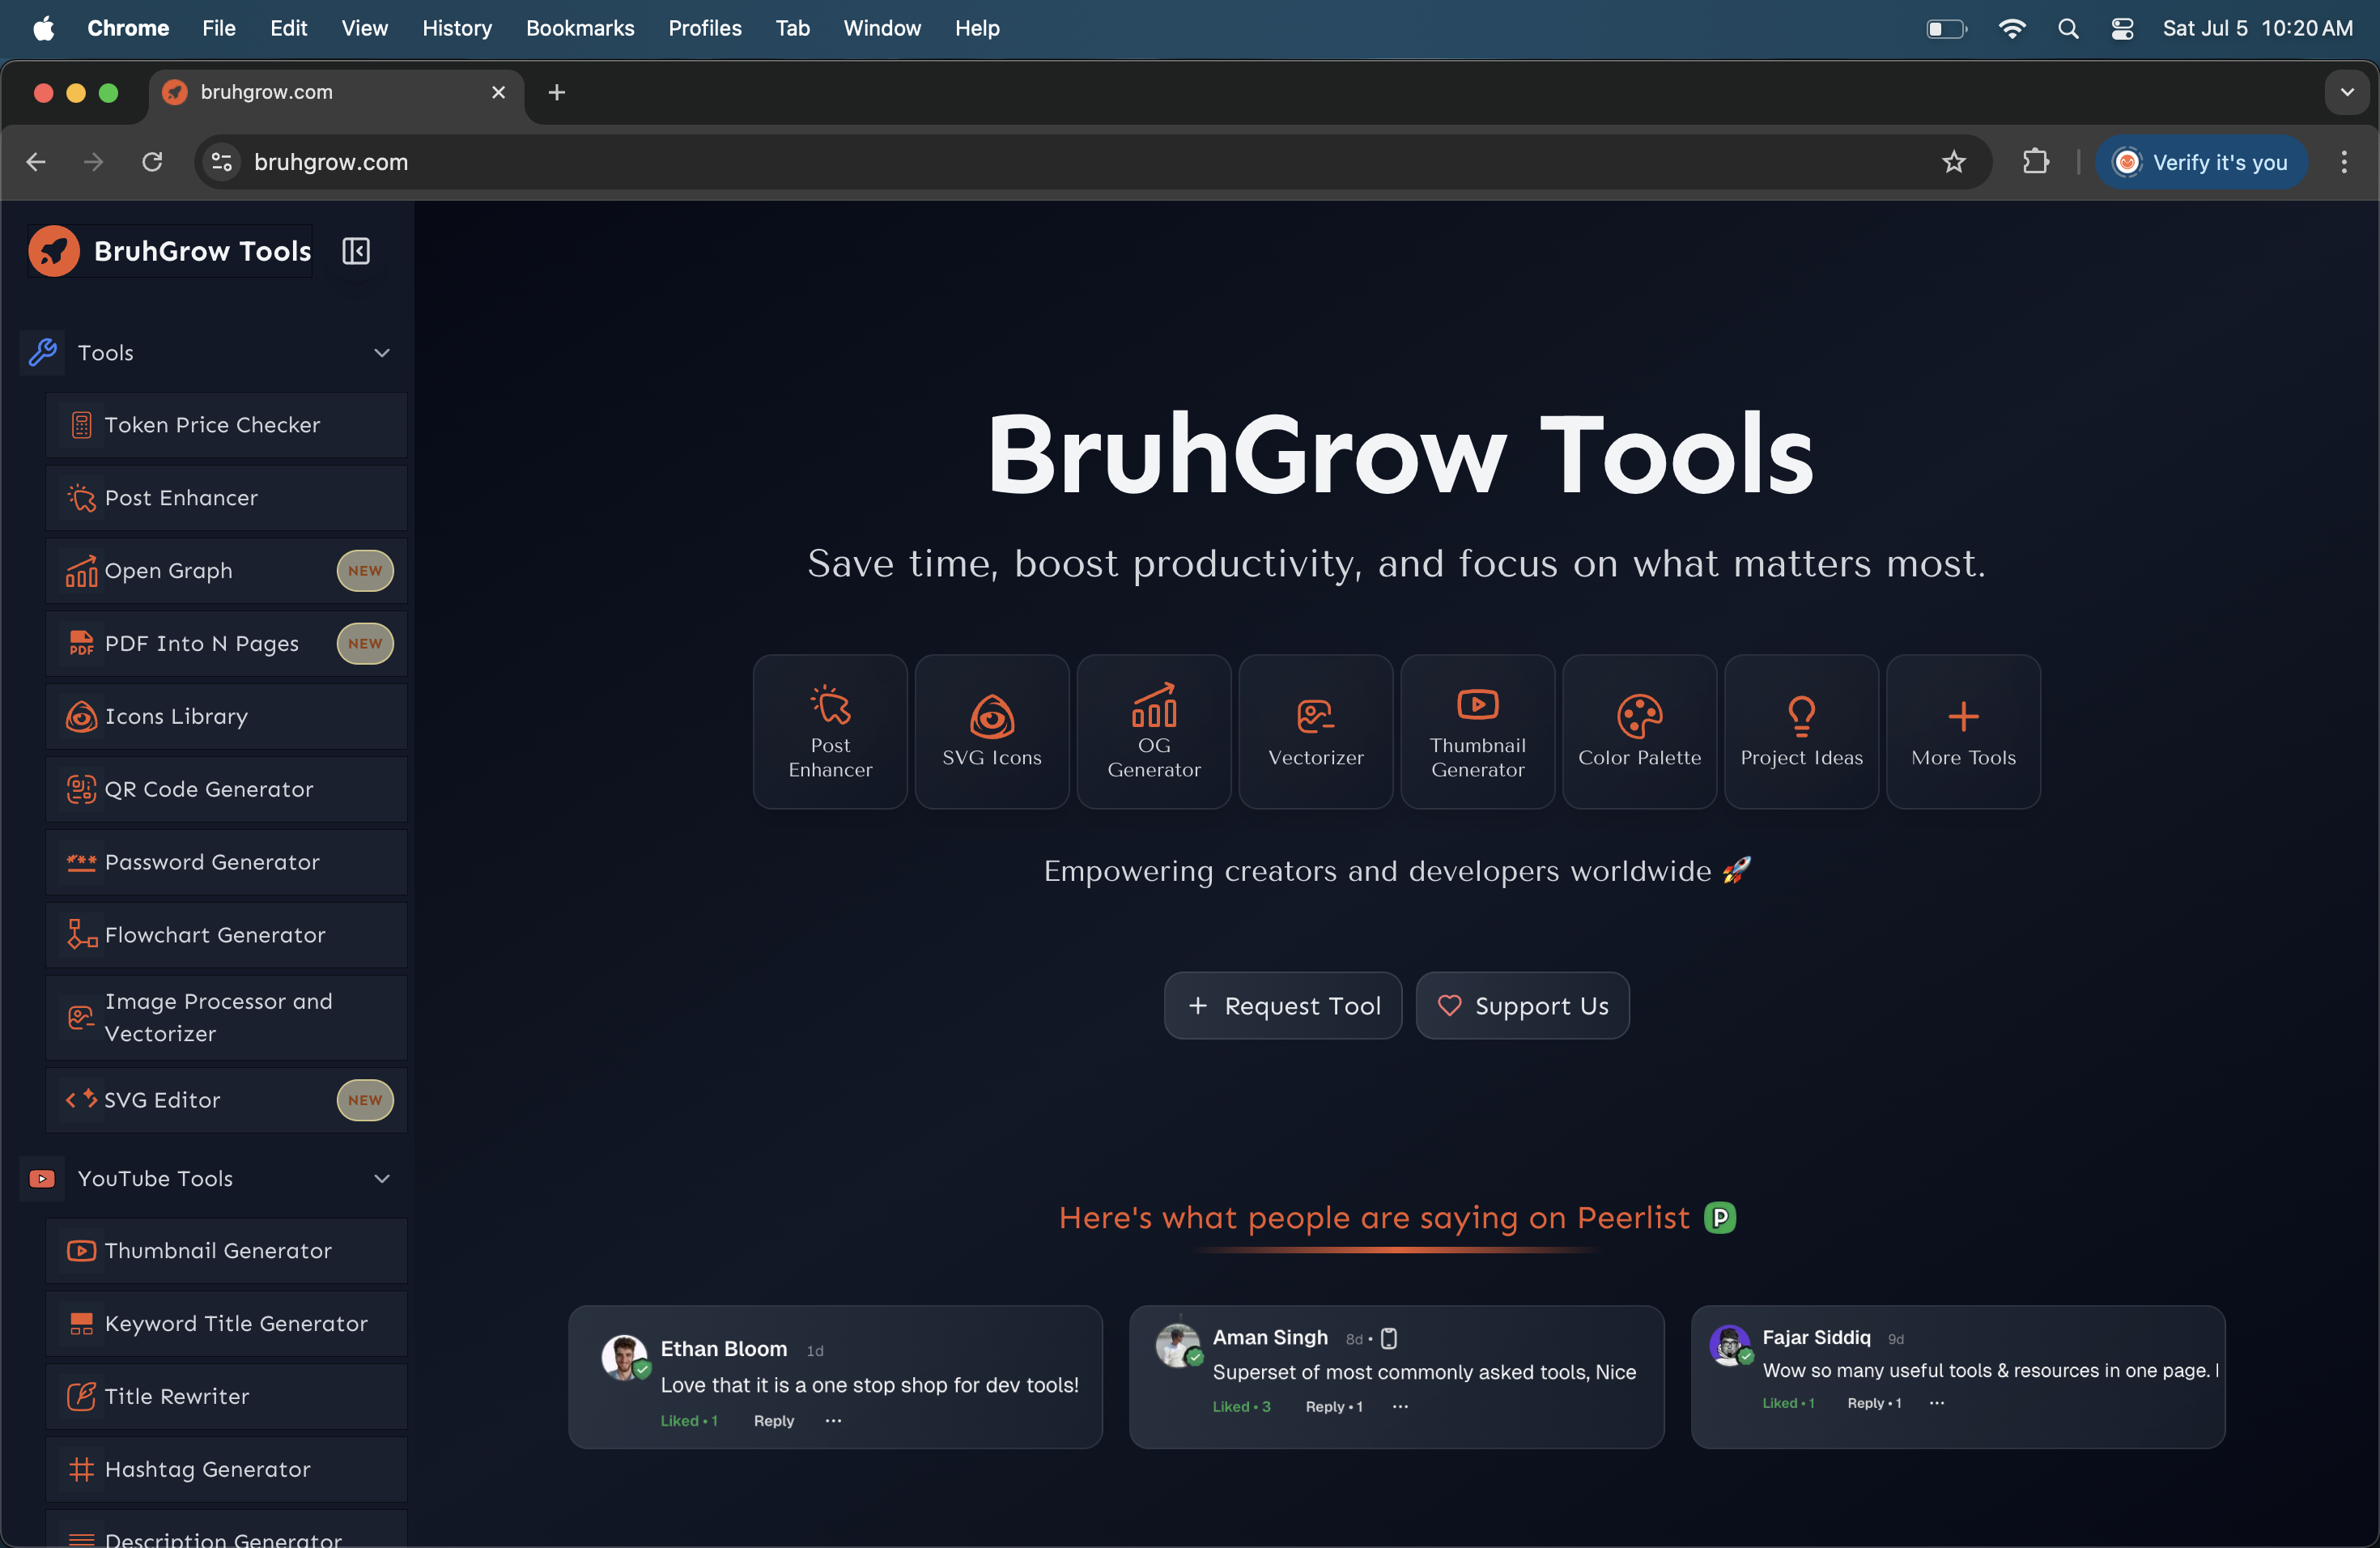Select the Post Enhancer card

tap(830, 731)
